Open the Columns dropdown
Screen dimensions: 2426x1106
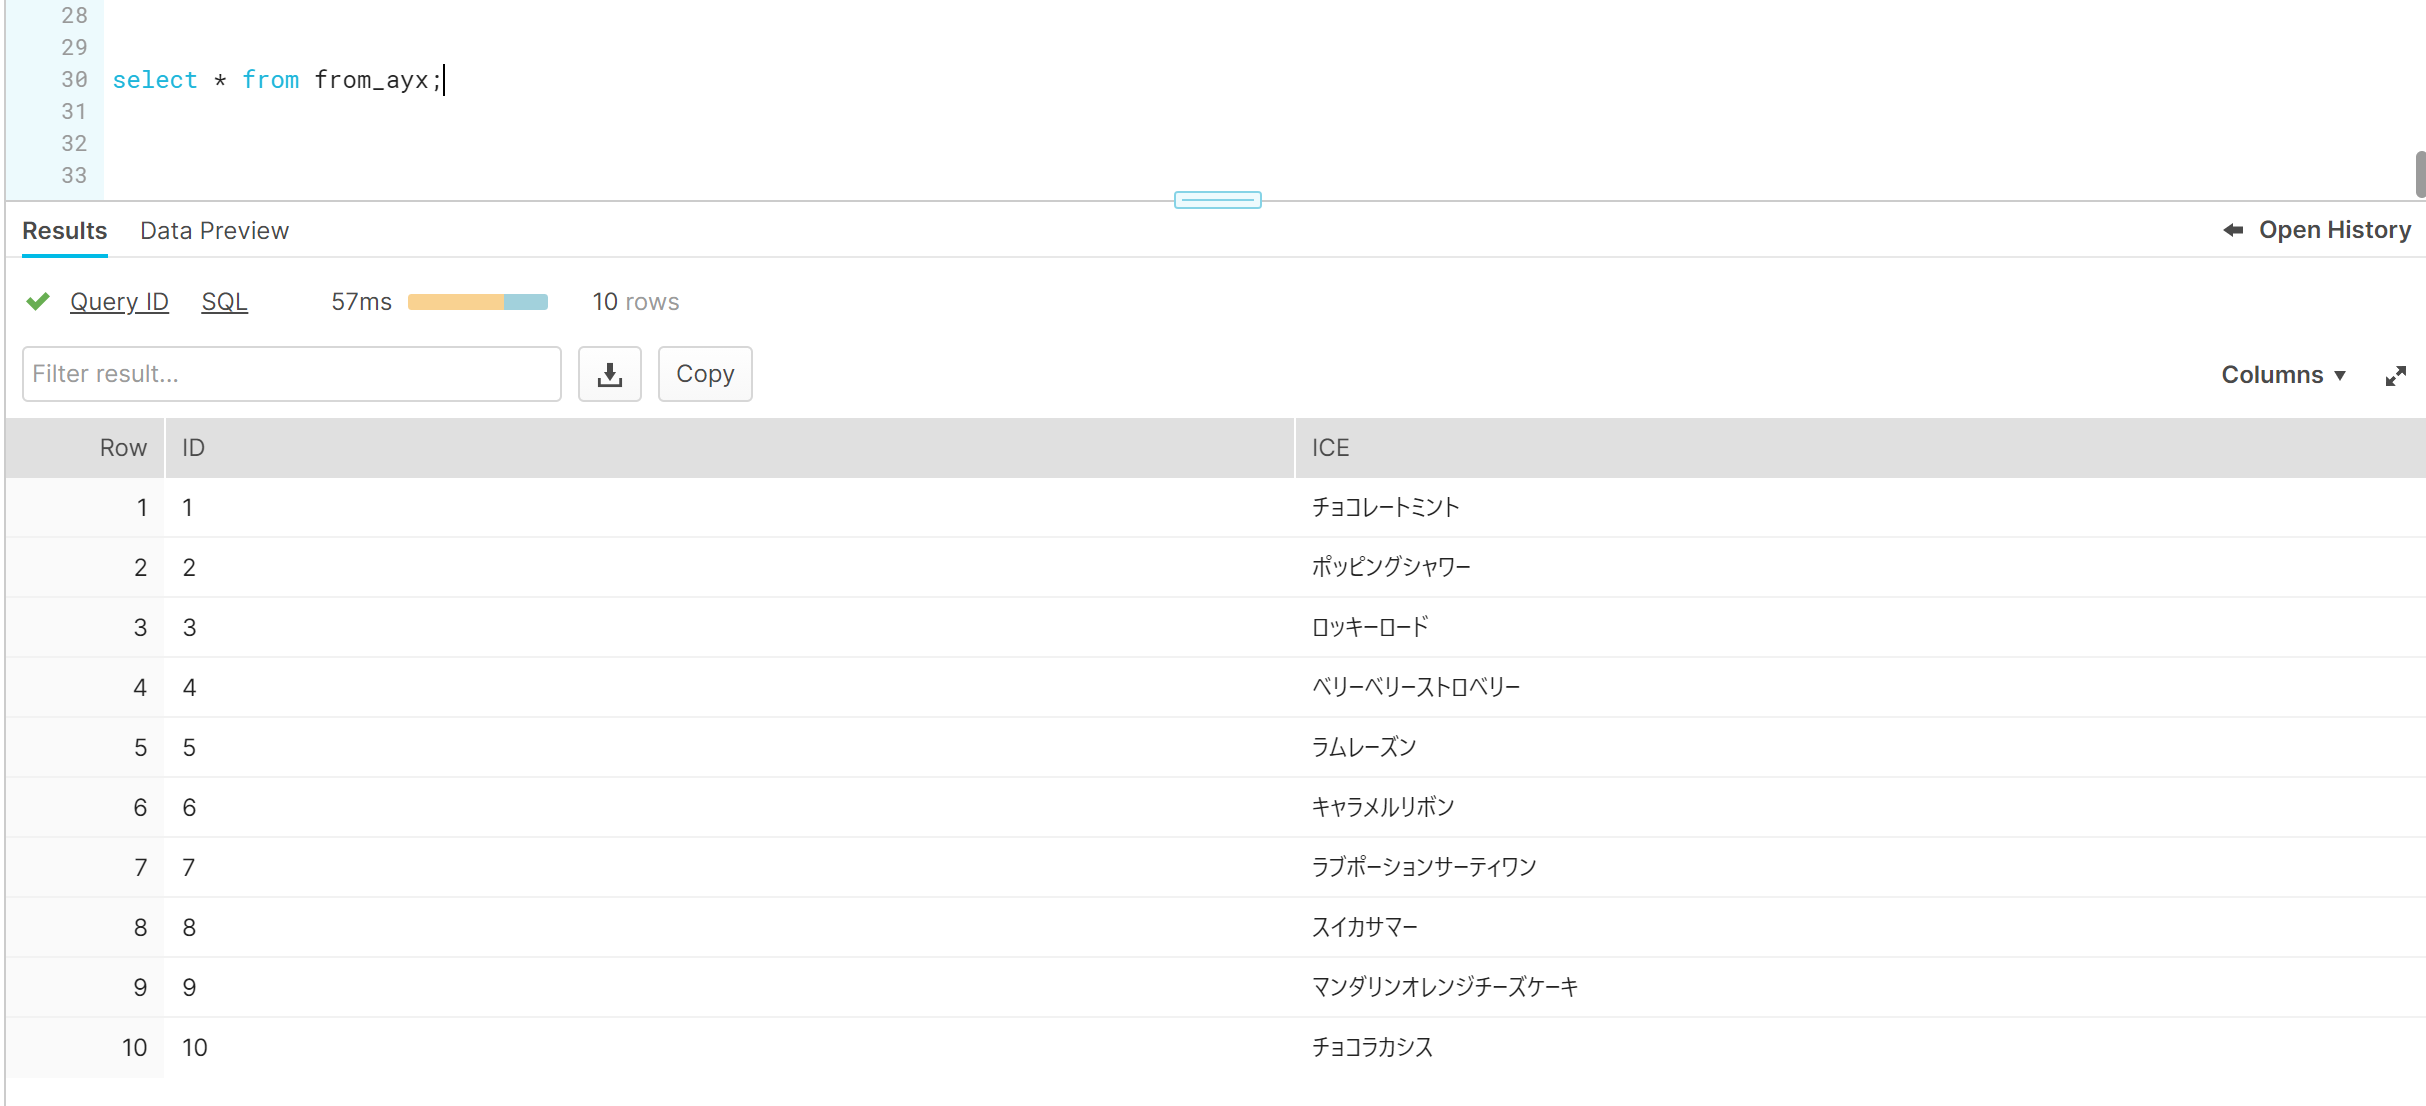point(2283,374)
